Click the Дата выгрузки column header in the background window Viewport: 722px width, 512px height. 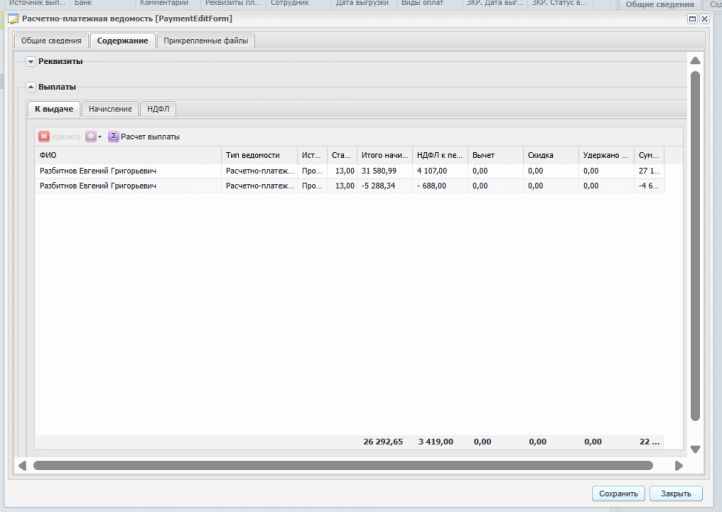(364, 4)
